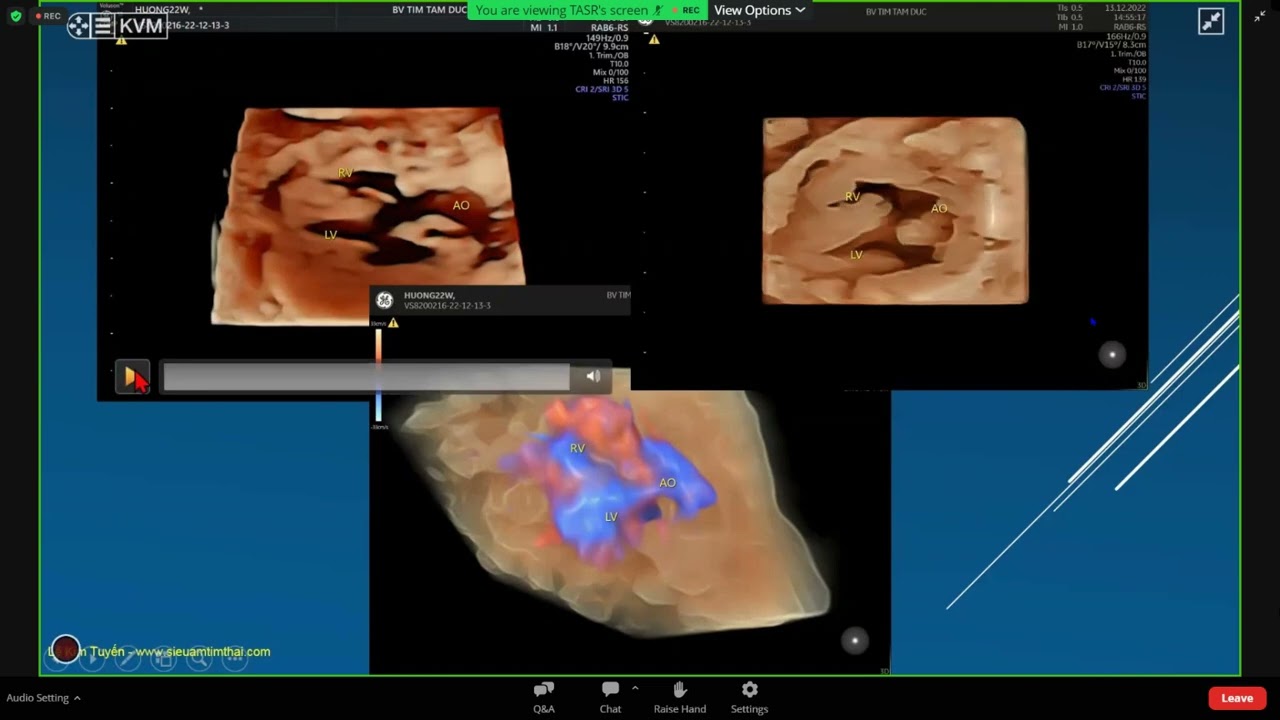The image size is (1280, 720).
Task: Click the warning triangle below the KVM label
Action: (121, 41)
